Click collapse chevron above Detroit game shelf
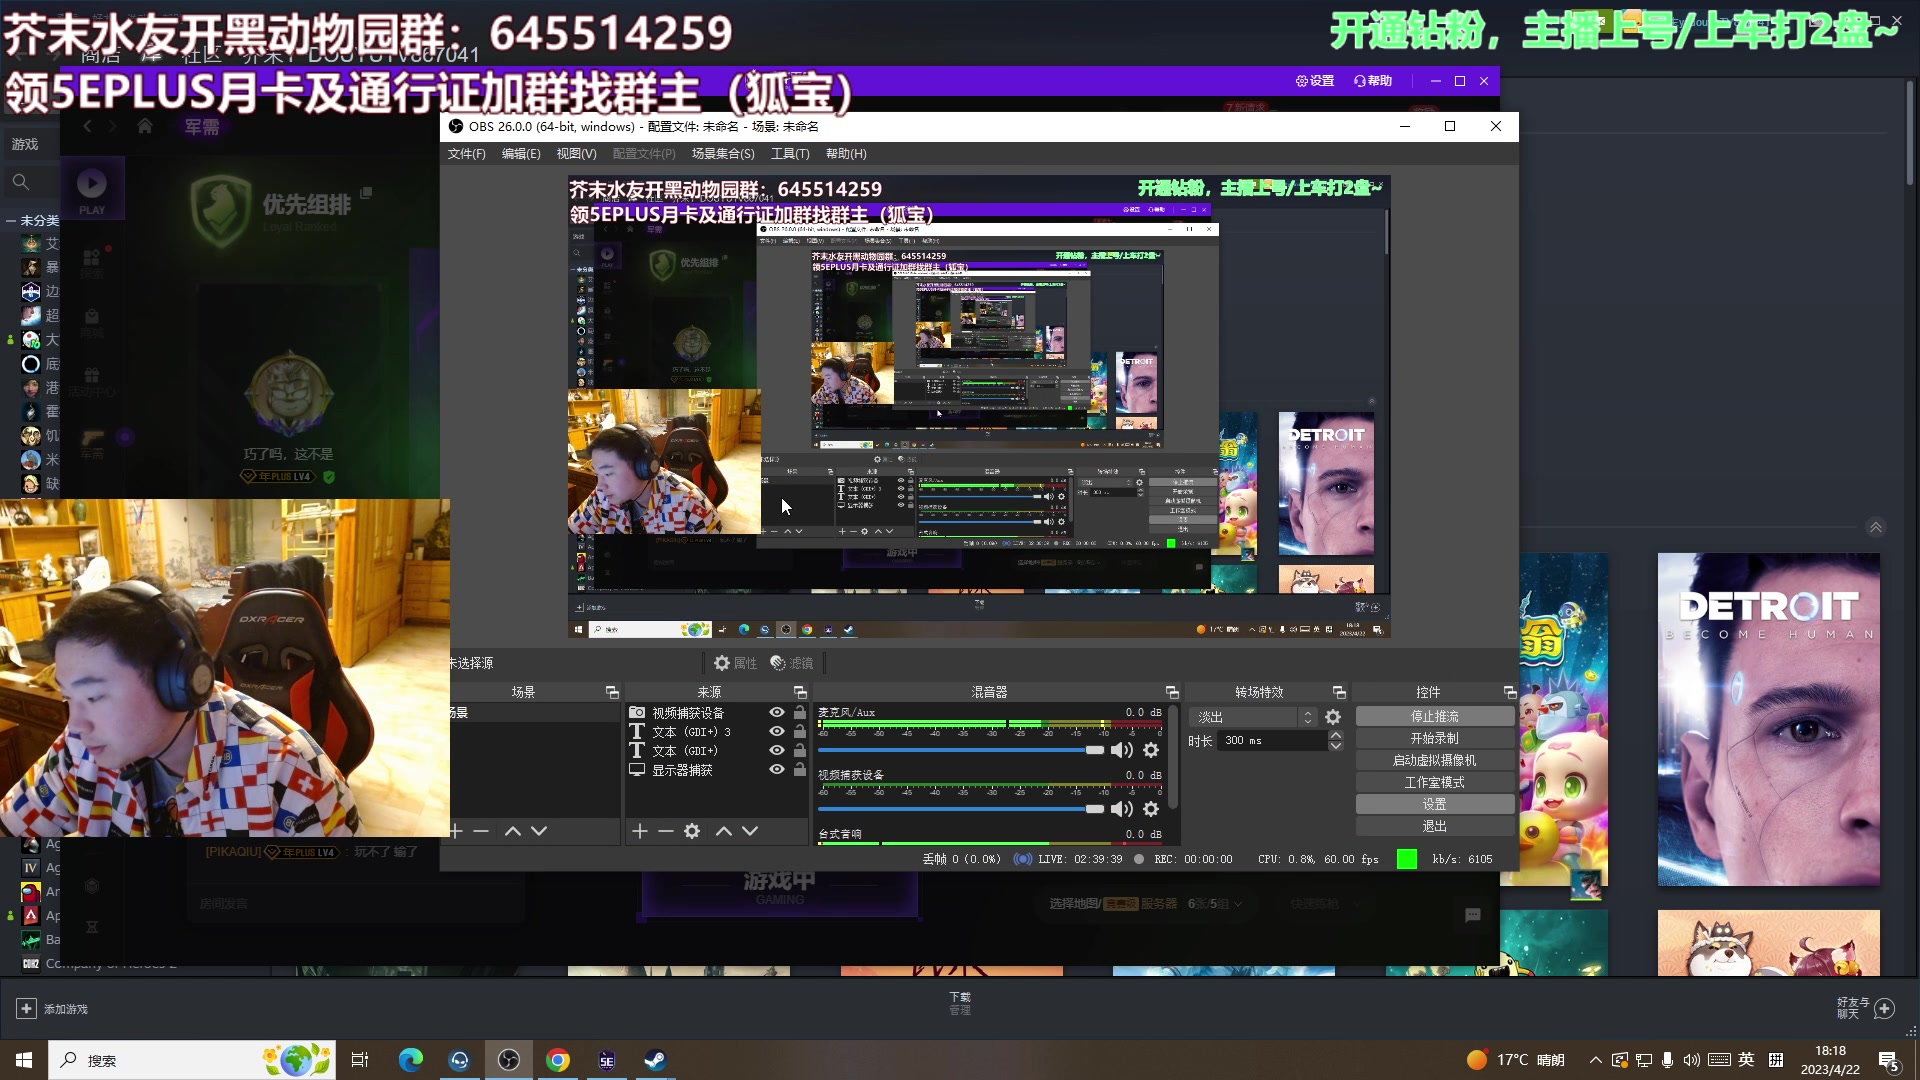 [x=1876, y=527]
